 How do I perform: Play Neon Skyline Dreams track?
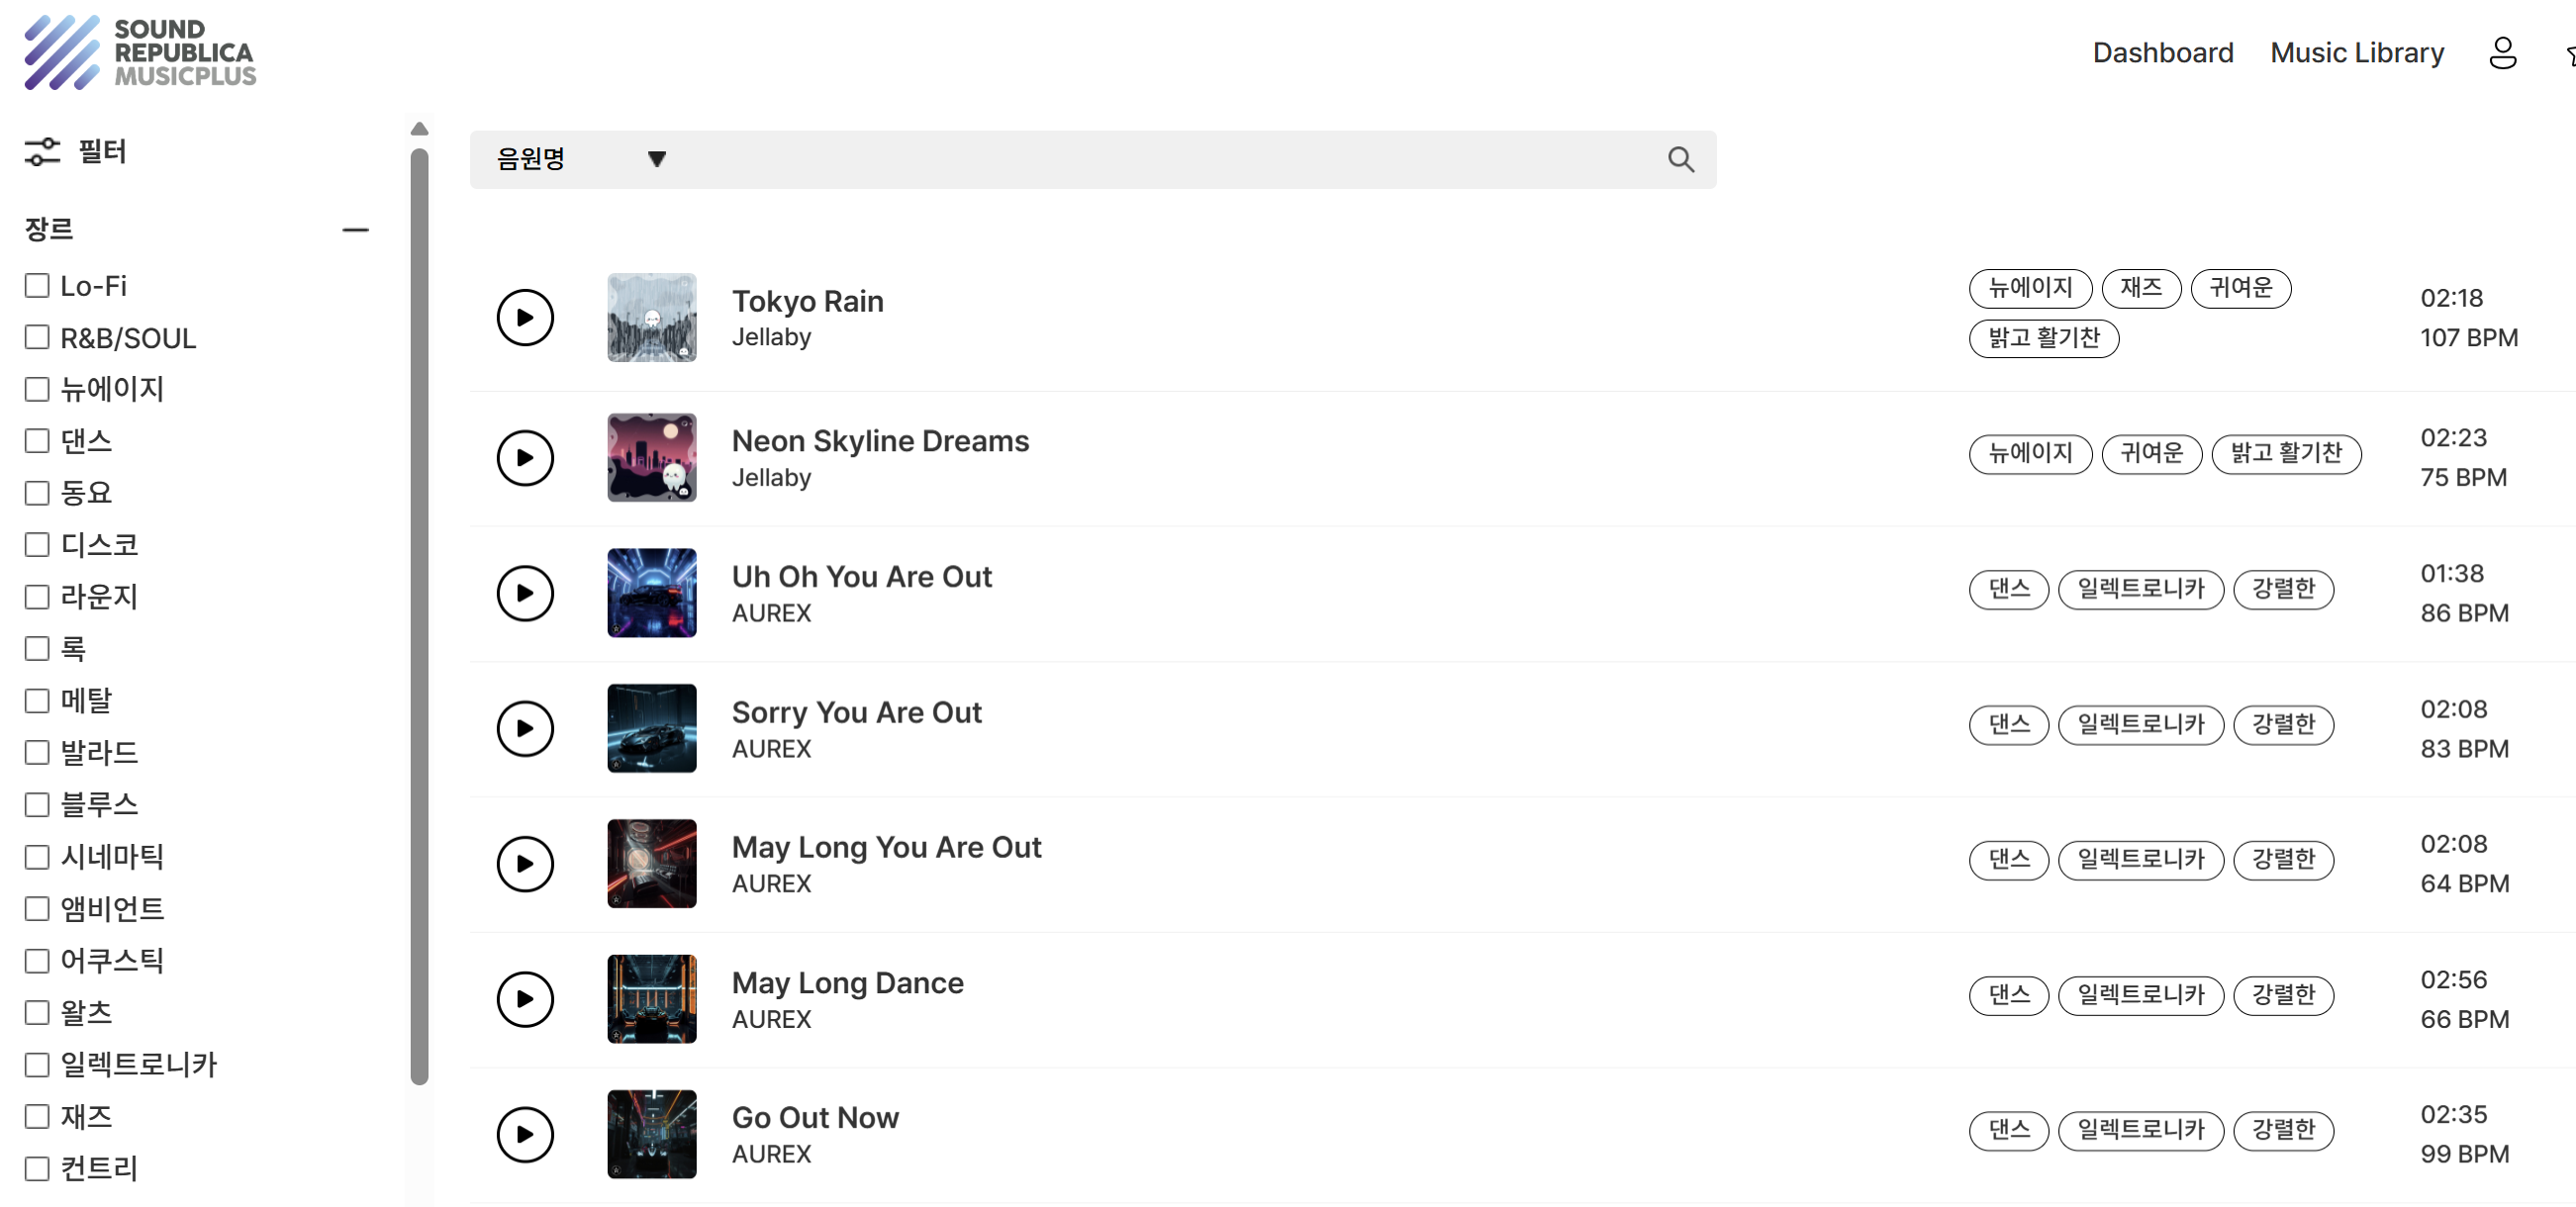pos(525,458)
